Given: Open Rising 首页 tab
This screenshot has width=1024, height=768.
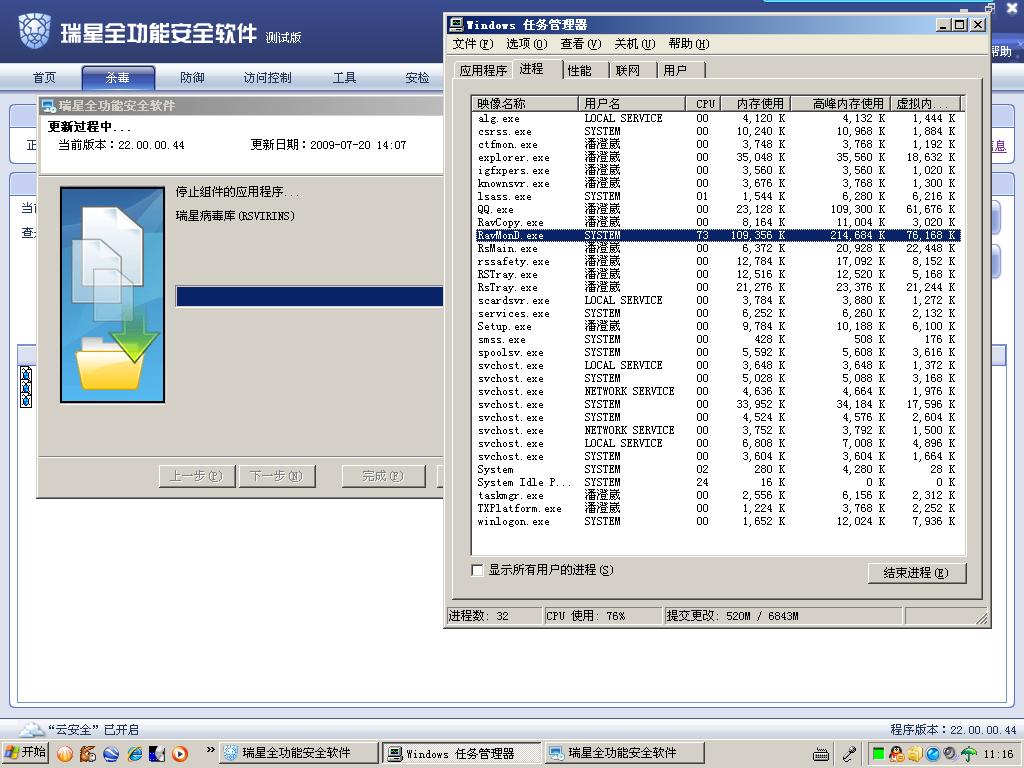Looking at the screenshot, I should pyautogui.click(x=44, y=78).
